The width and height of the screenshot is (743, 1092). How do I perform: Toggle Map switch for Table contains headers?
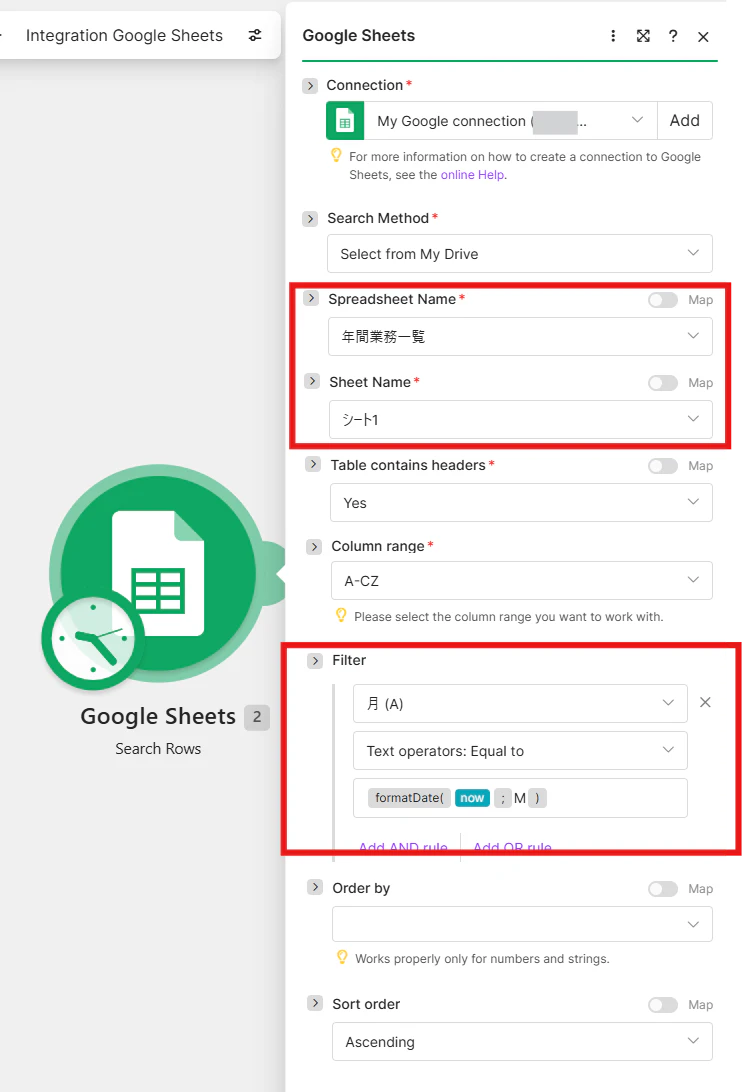[x=663, y=466]
